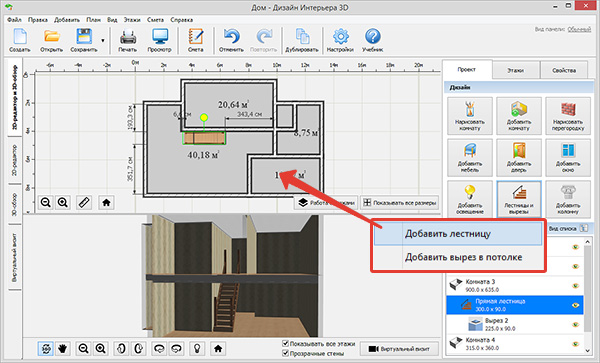The width and height of the screenshot is (600, 363).
Task: Open a project via Открыть folder icon
Action: coord(51,41)
